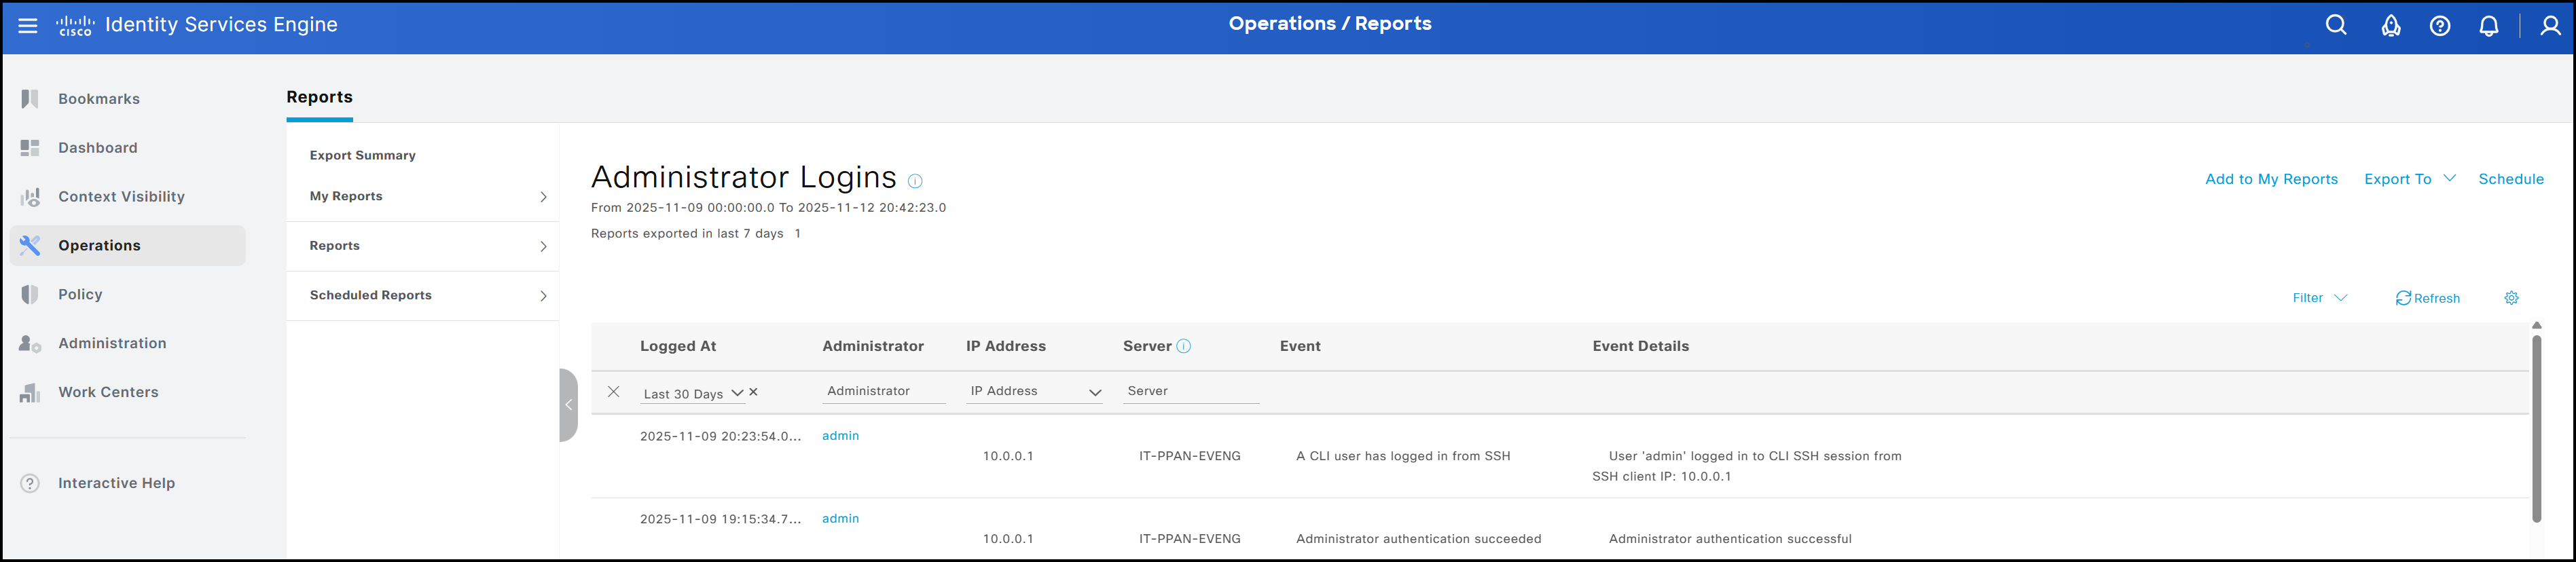Open the help question mark icon

click(2440, 26)
